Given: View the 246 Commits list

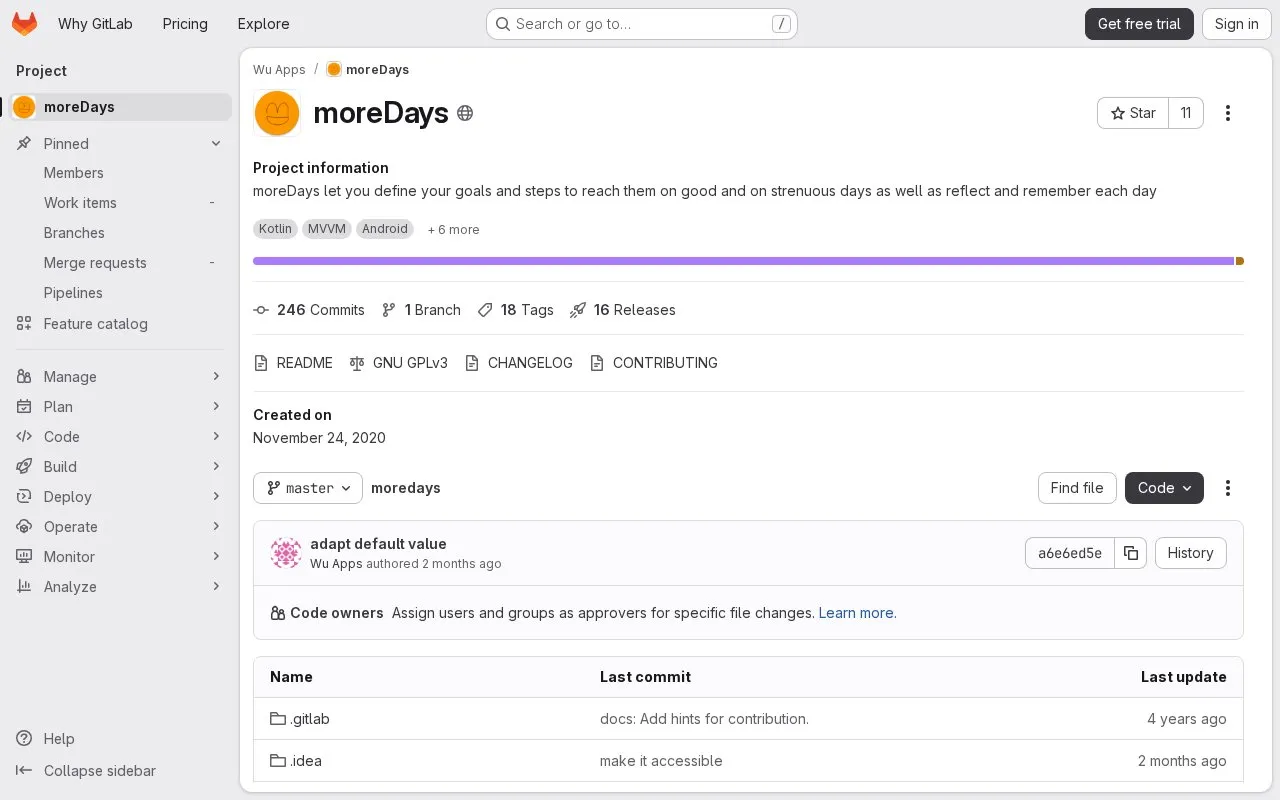Looking at the screenshot, I should pos(309,310).
